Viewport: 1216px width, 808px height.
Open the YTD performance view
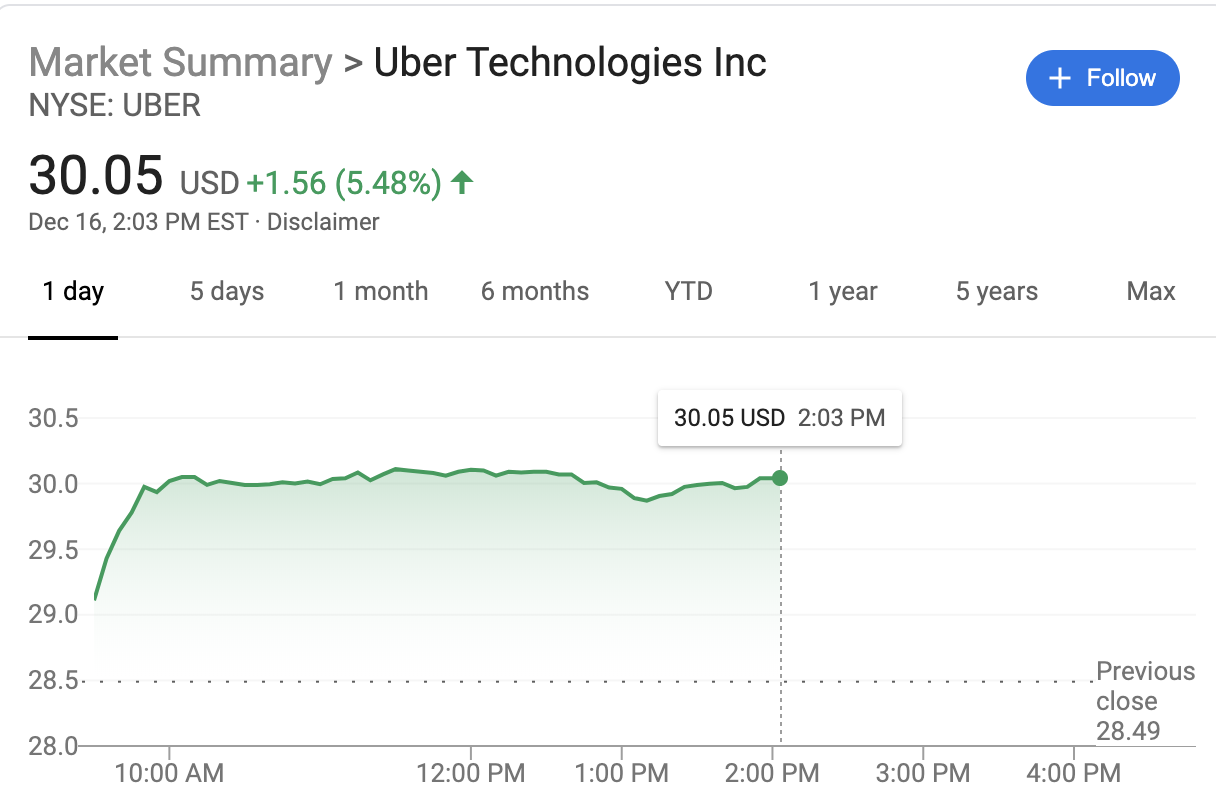tap(688, 291)
